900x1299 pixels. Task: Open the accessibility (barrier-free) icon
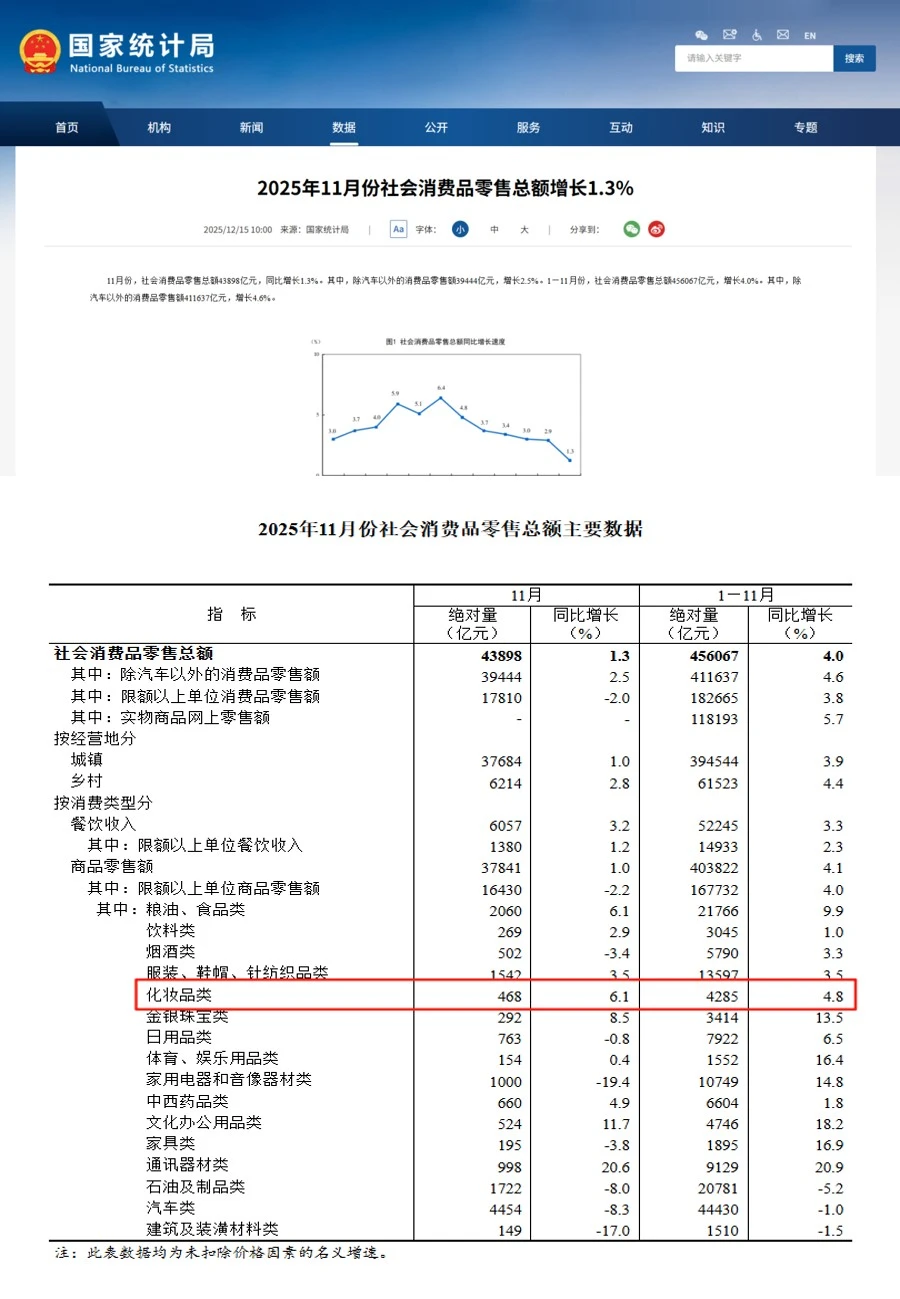(756, 35)
